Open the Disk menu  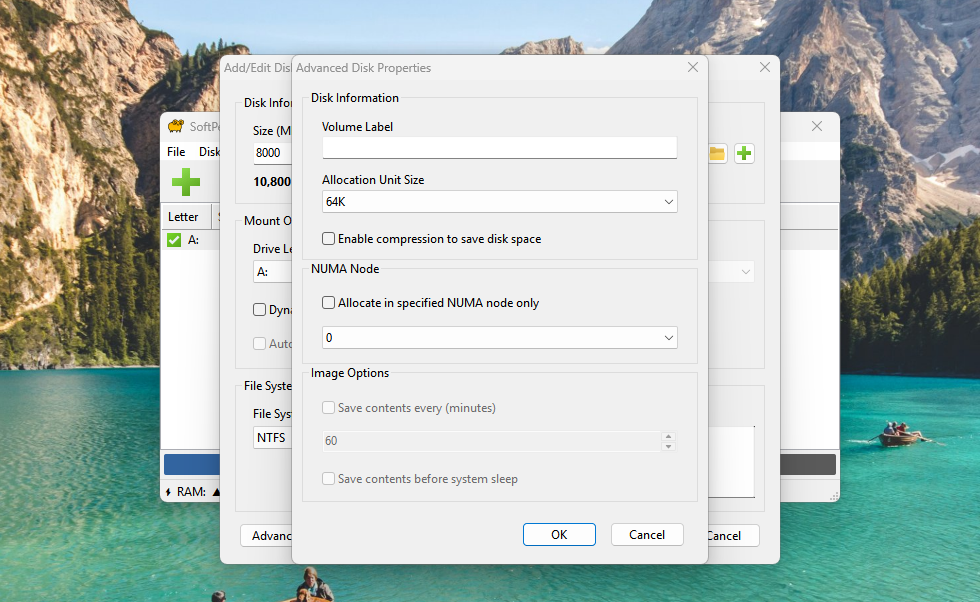[209, 152]
